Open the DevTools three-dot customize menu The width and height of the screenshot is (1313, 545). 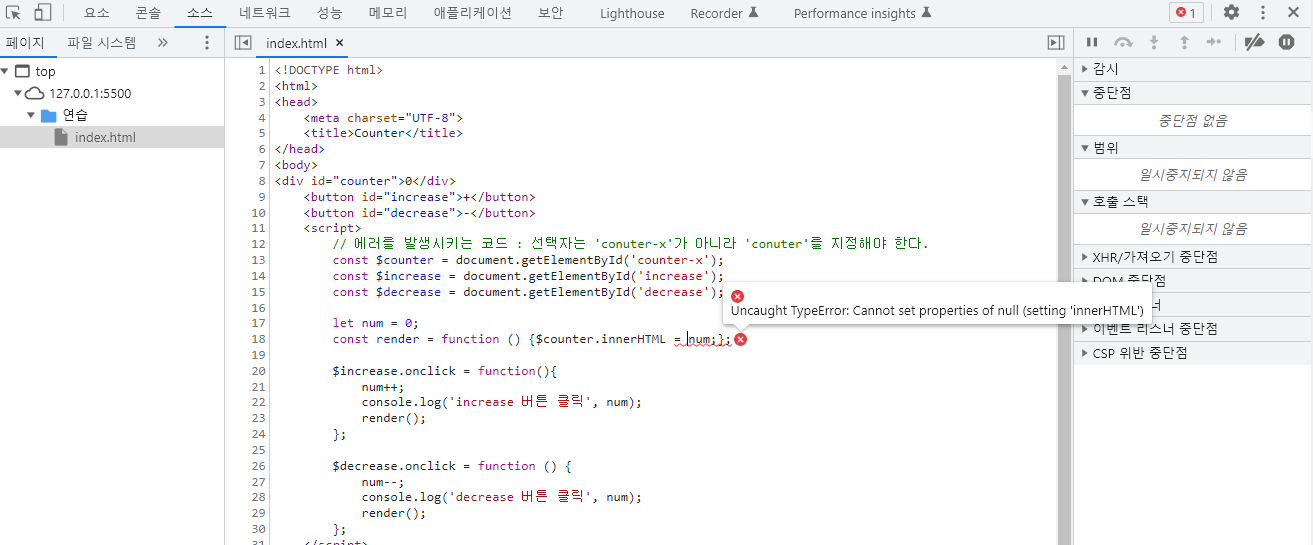click(1262, 13)
